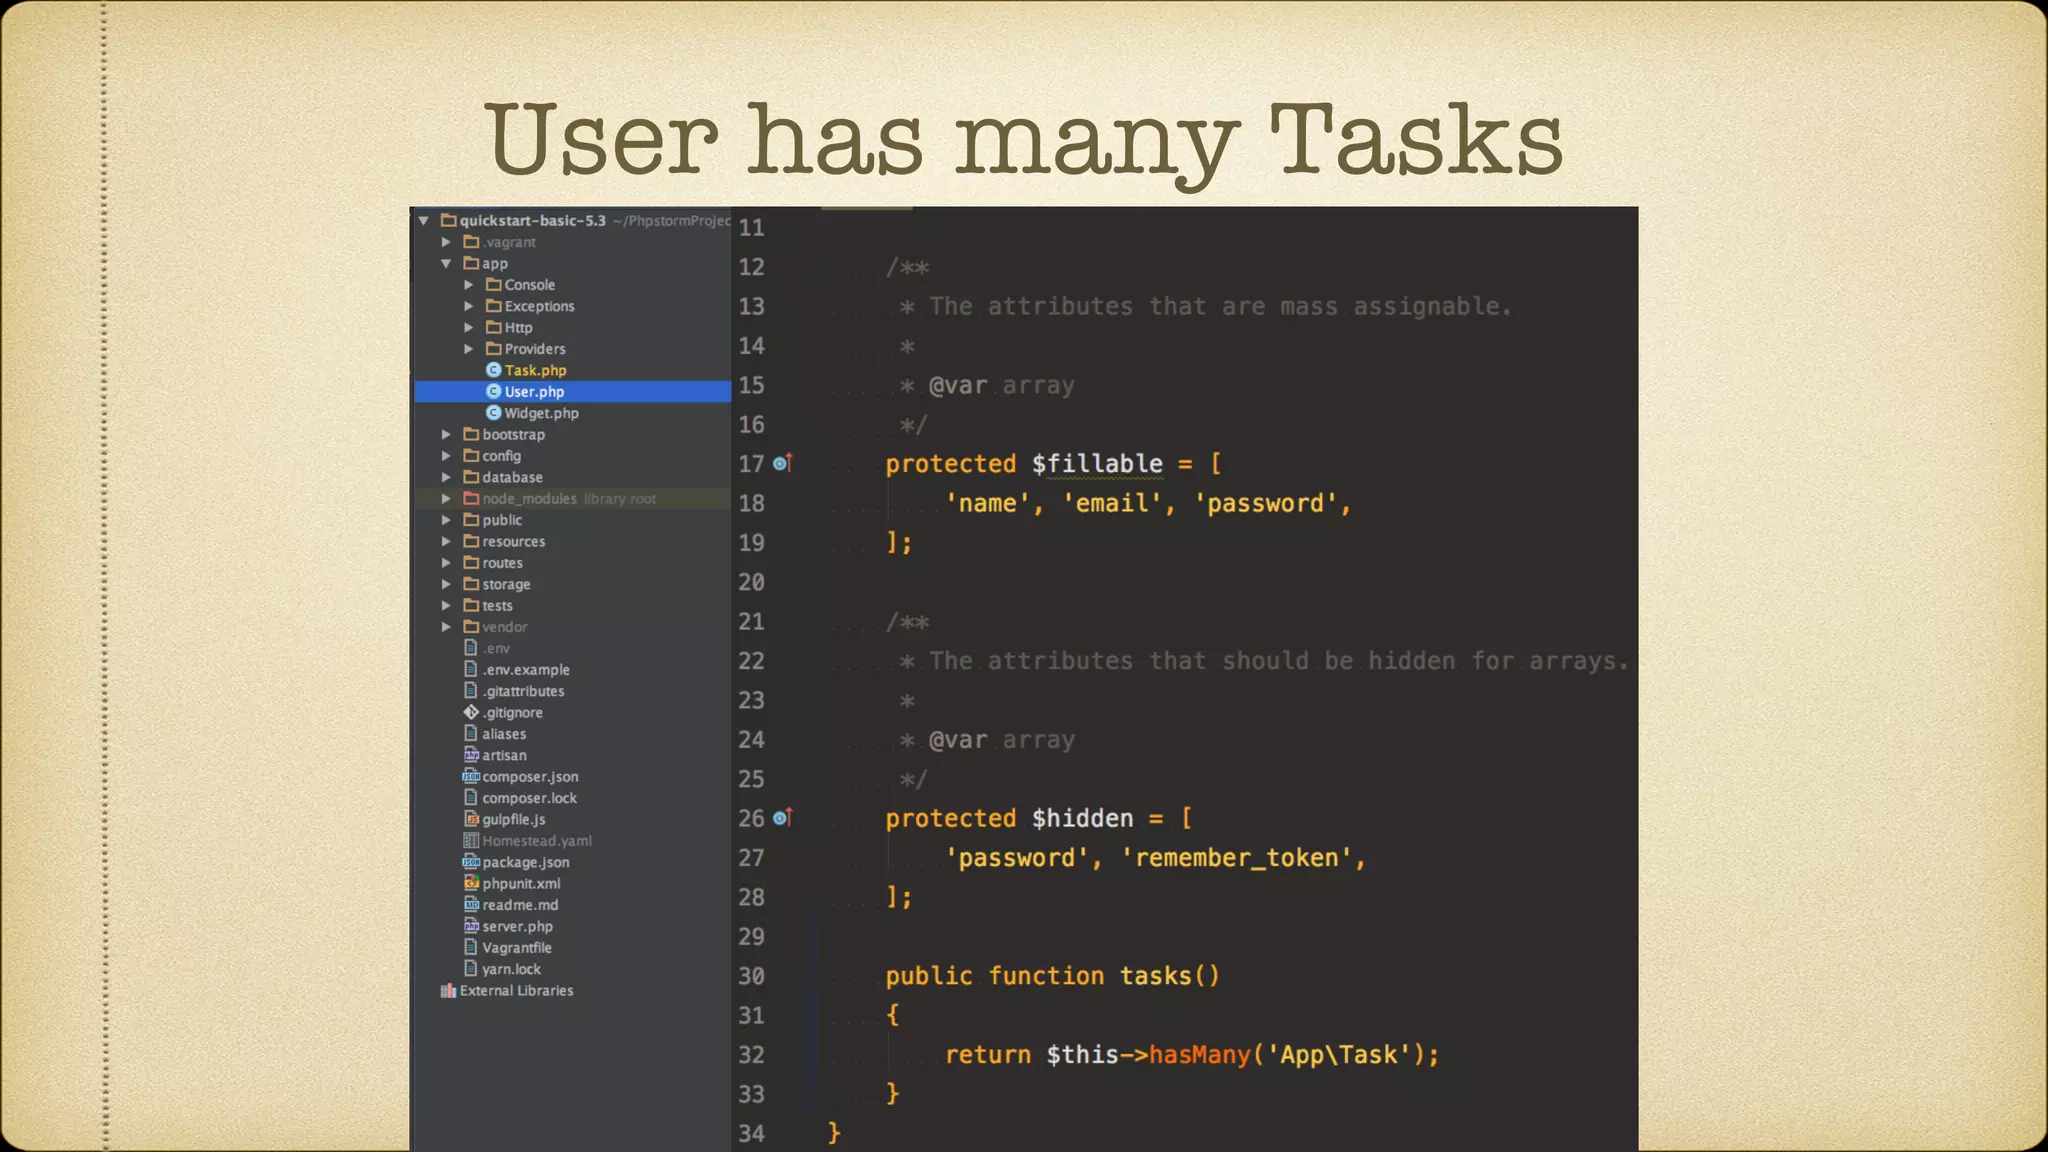Click the Vagrantfile file icon
2048x1152 pixels.
click(471, 947)
